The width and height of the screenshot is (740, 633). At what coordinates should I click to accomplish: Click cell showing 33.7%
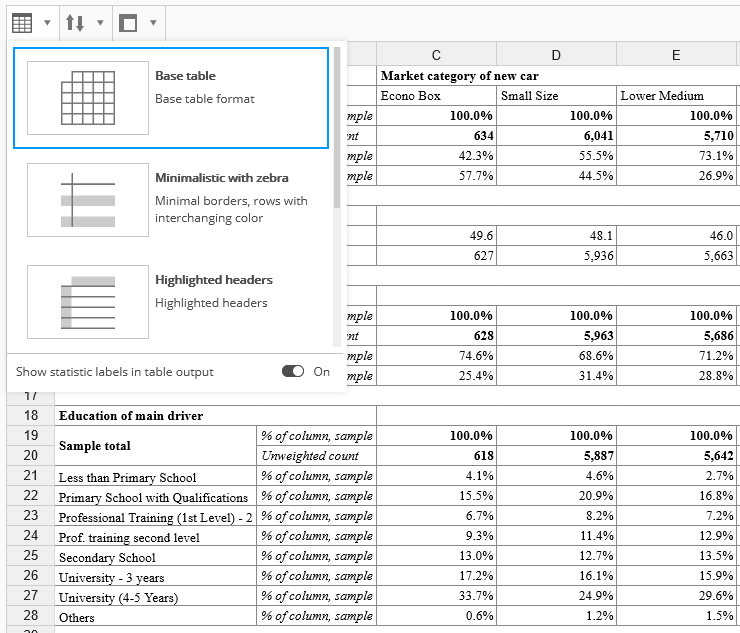point(437,596)
